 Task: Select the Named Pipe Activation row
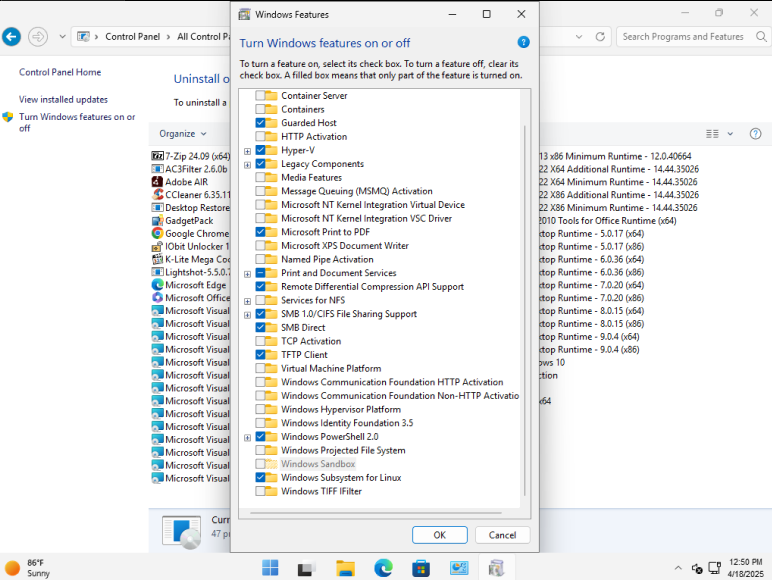point(327,259)
